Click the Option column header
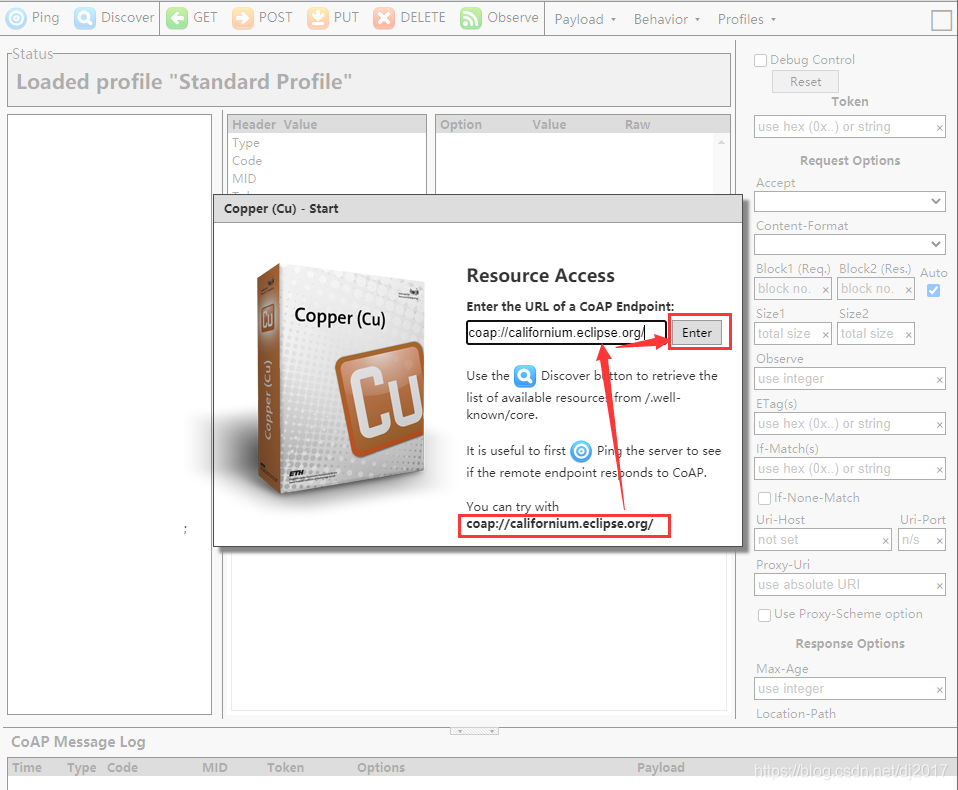Viewport: 958px width, 790px height. [x=461, y=125]
